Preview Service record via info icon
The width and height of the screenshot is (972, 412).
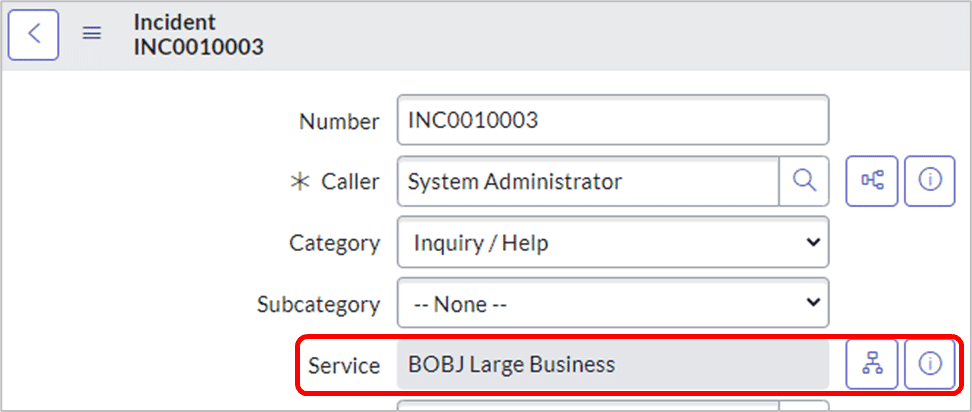pyautogui.click(x=930, y=364)
